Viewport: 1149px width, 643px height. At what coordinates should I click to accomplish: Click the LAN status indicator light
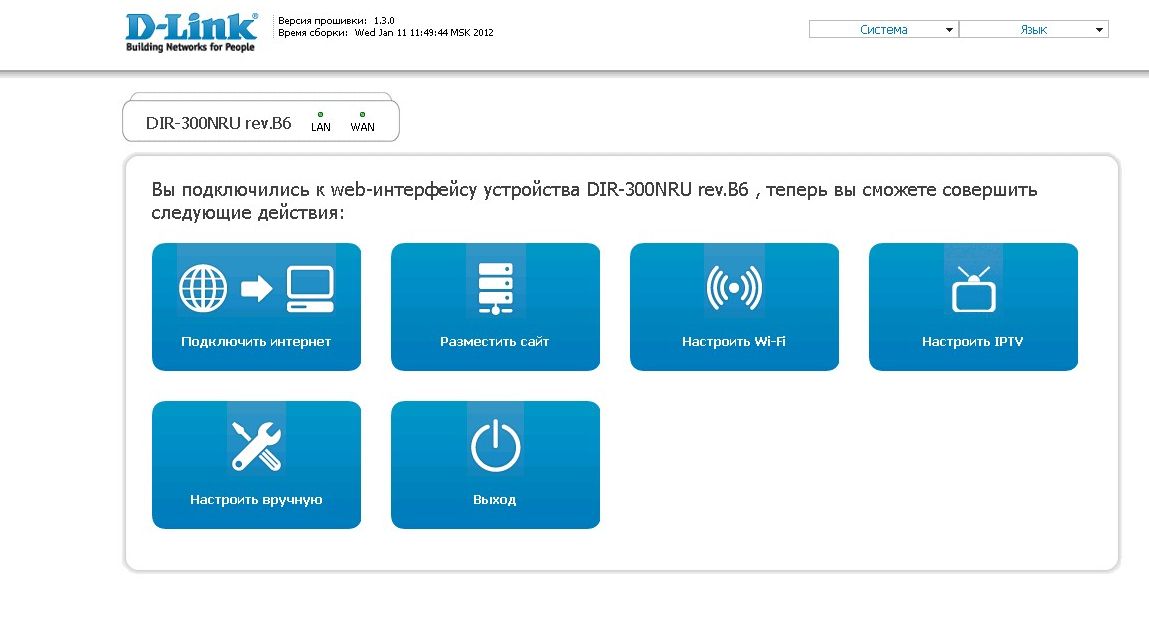pyautogui.click(x=320, y=115)
